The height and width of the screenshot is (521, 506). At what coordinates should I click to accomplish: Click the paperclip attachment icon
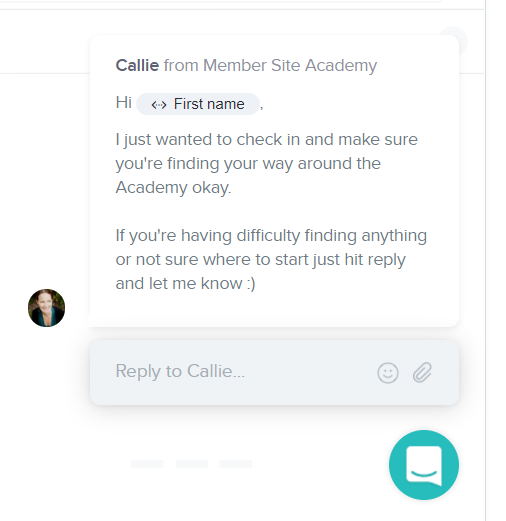point(422,372)
